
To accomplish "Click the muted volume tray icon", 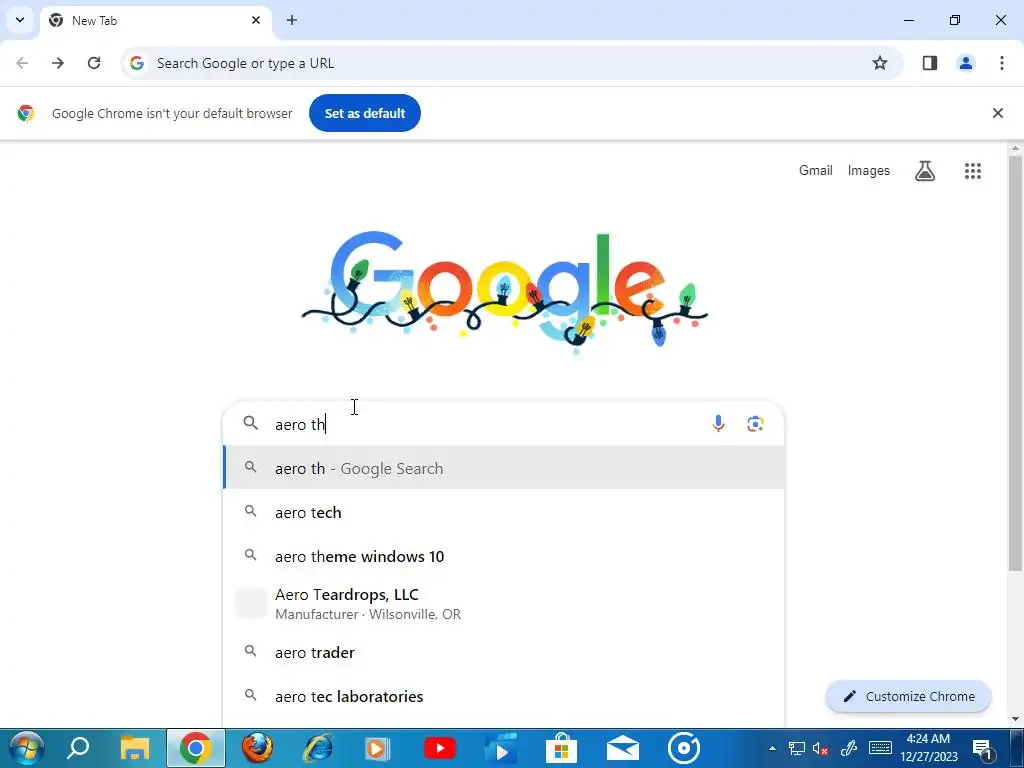I will coord(821,748).
